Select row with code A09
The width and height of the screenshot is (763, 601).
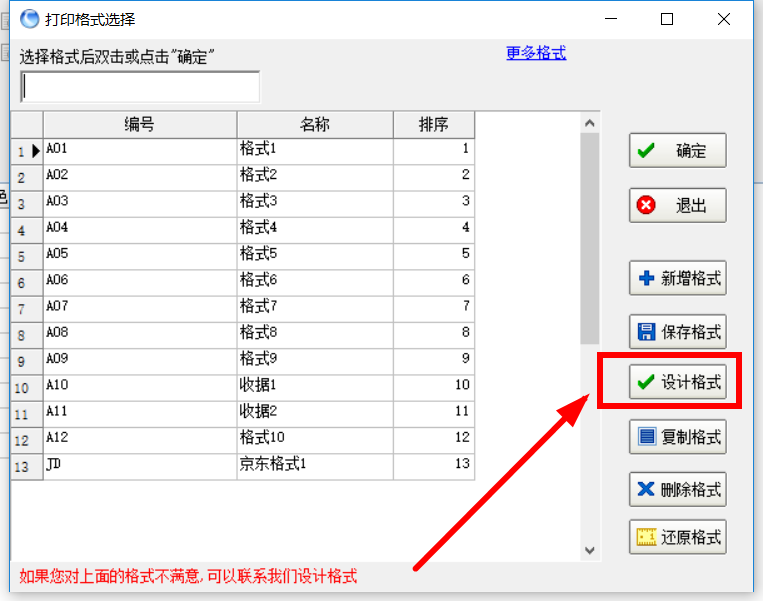(x=243, y=362)
